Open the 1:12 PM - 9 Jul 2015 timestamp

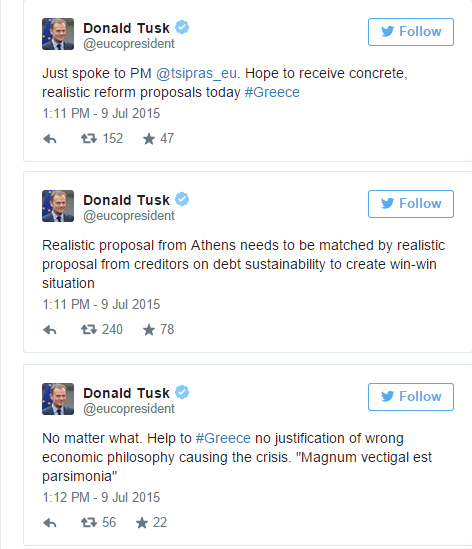click(x=101, y=498)
